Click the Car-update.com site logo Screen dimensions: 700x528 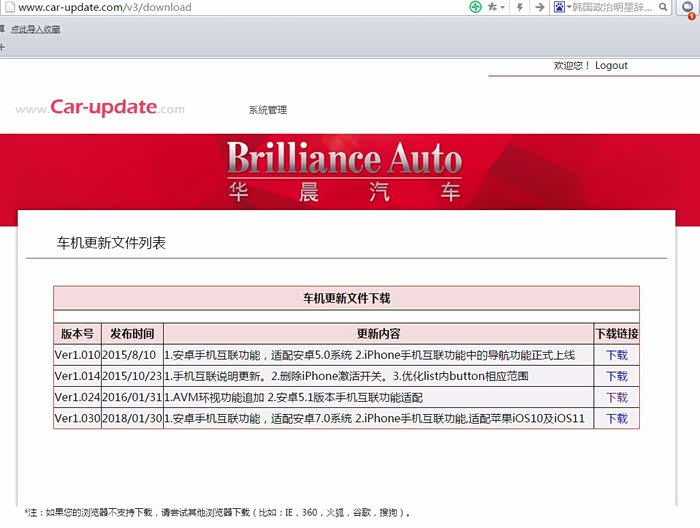pyautogui.click(x=100, y=108)
